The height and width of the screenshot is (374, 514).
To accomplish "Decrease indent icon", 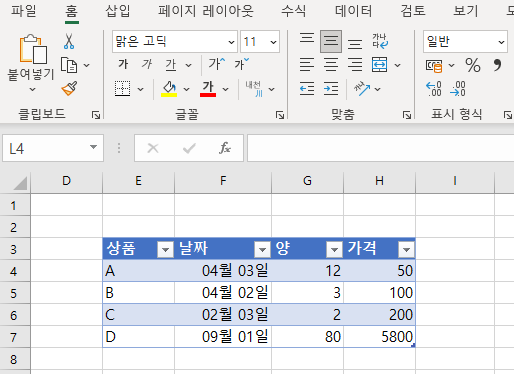I will (307, 89).
